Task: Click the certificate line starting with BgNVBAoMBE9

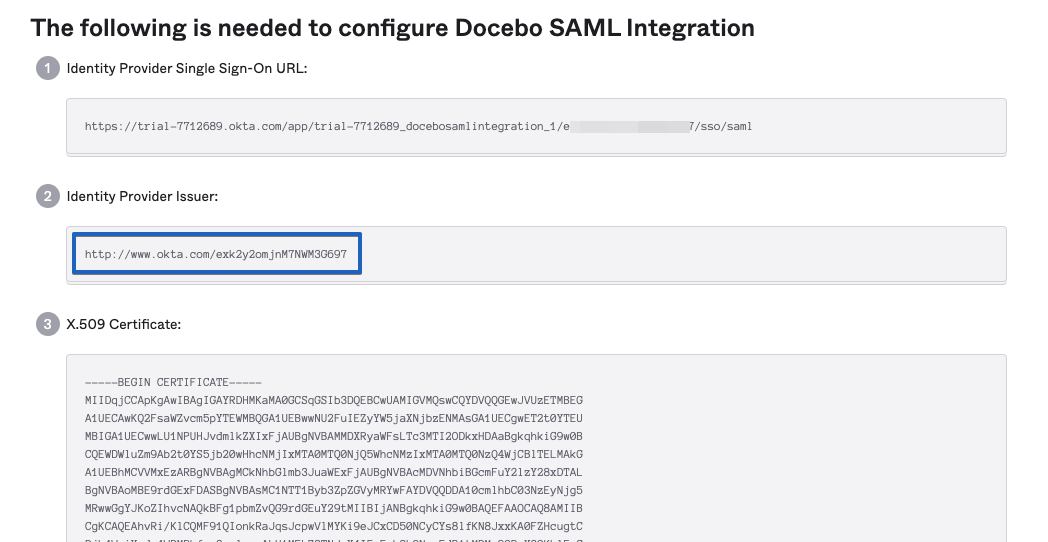Action: point(333,490)
